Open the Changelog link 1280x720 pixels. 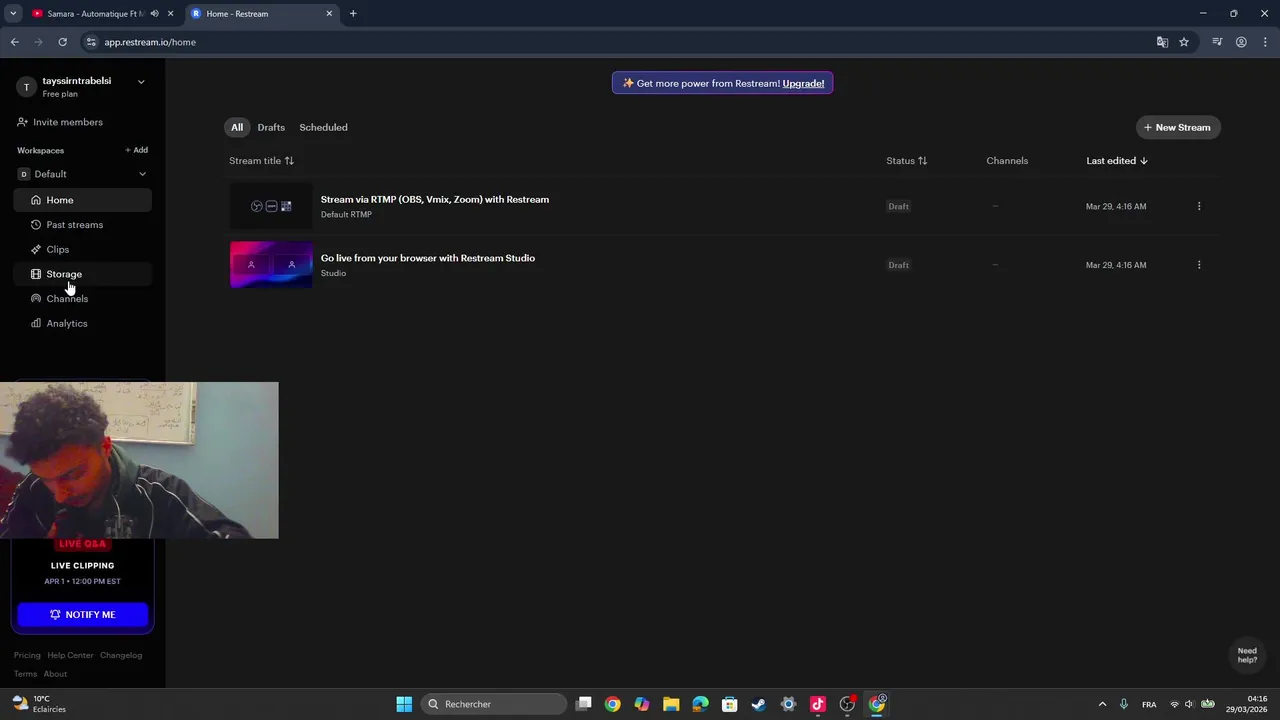121,655
